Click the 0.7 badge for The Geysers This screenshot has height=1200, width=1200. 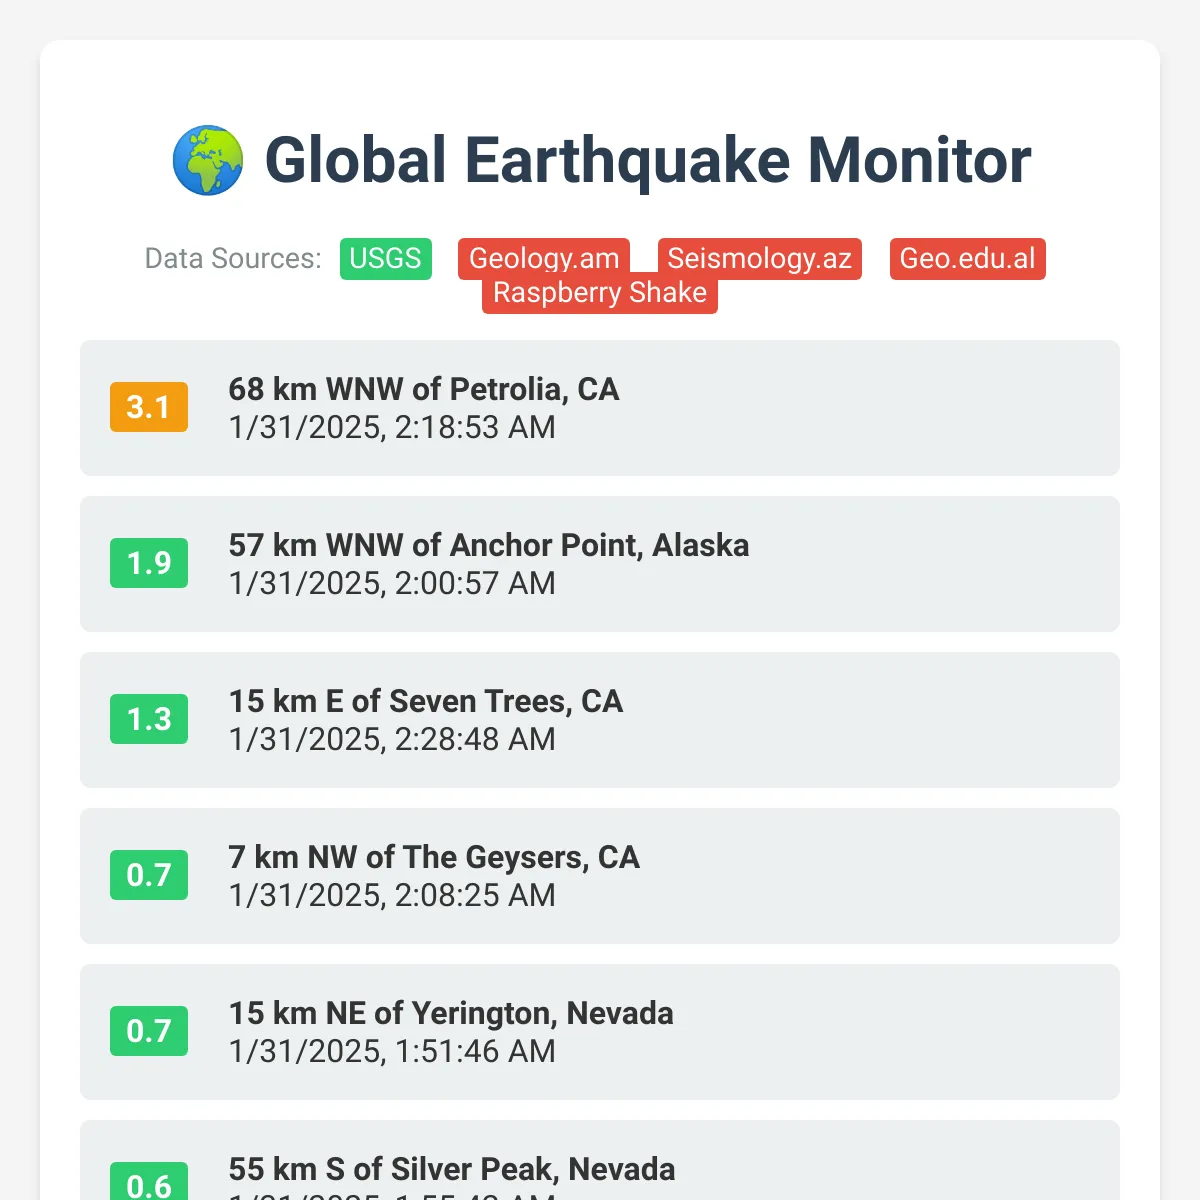coord(149,875)
